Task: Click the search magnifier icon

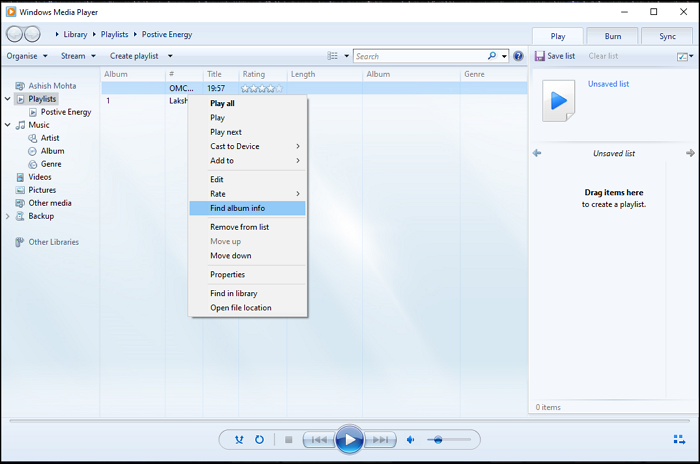Action: click(492, 56)
